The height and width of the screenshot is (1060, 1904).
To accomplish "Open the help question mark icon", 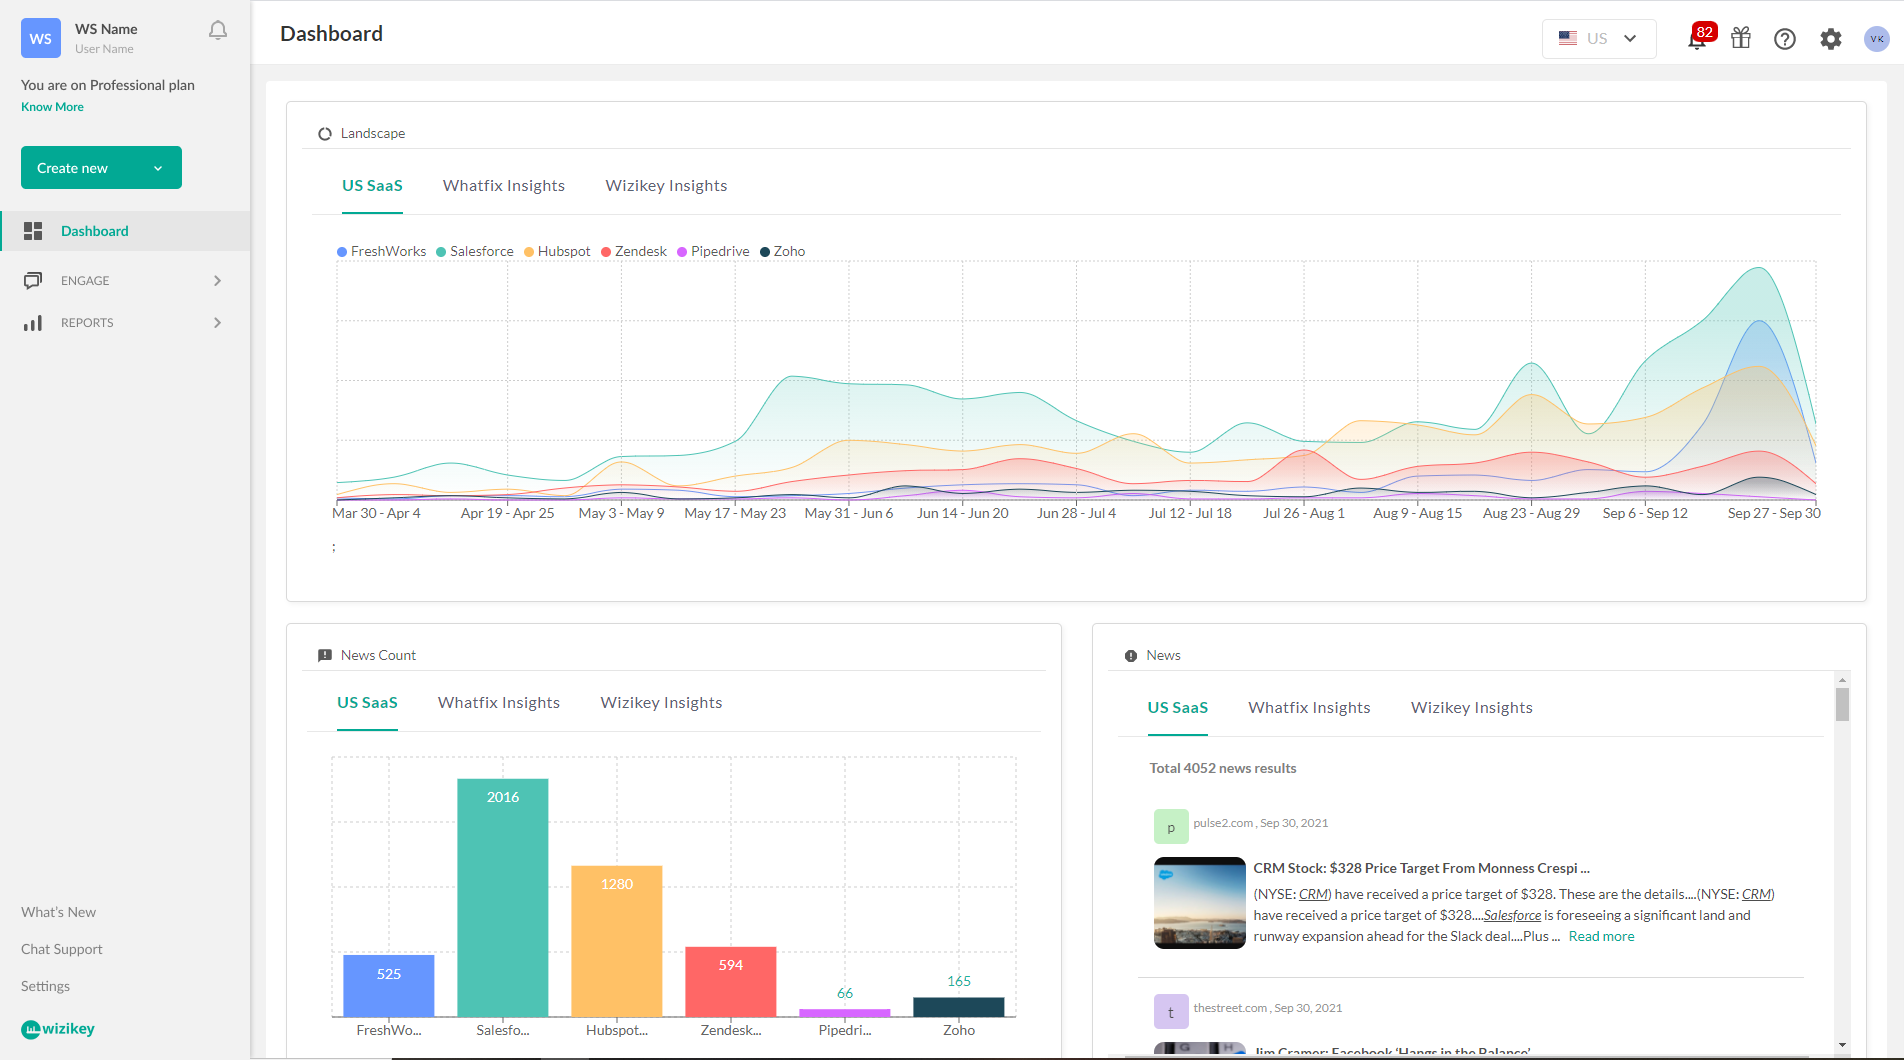I will 1785,39.
